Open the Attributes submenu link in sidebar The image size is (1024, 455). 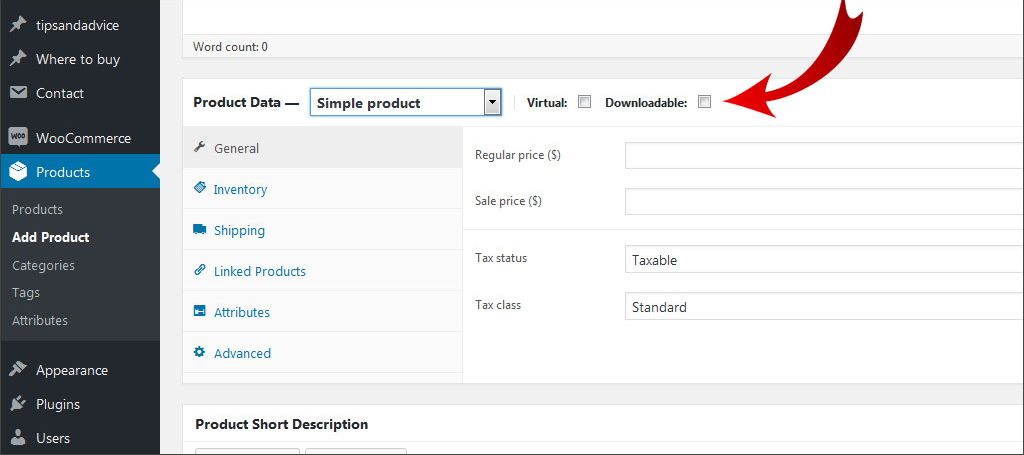point(40,320)
